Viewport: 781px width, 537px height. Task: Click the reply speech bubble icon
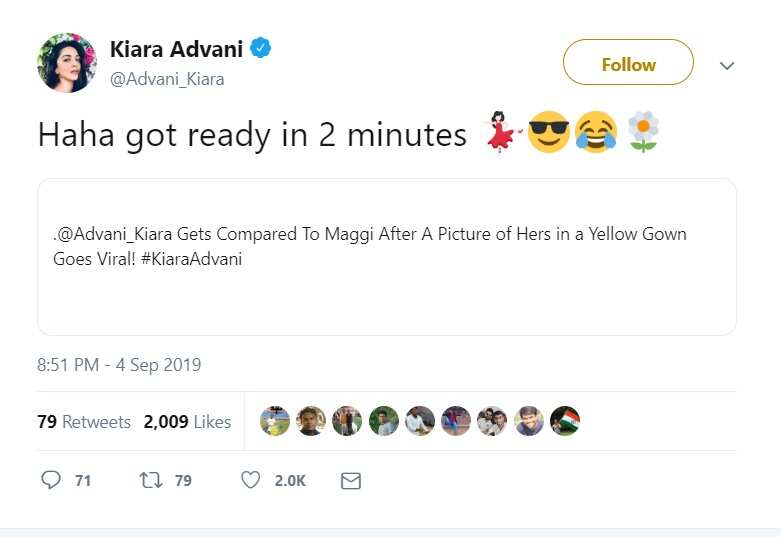click(x=50, y=480)
